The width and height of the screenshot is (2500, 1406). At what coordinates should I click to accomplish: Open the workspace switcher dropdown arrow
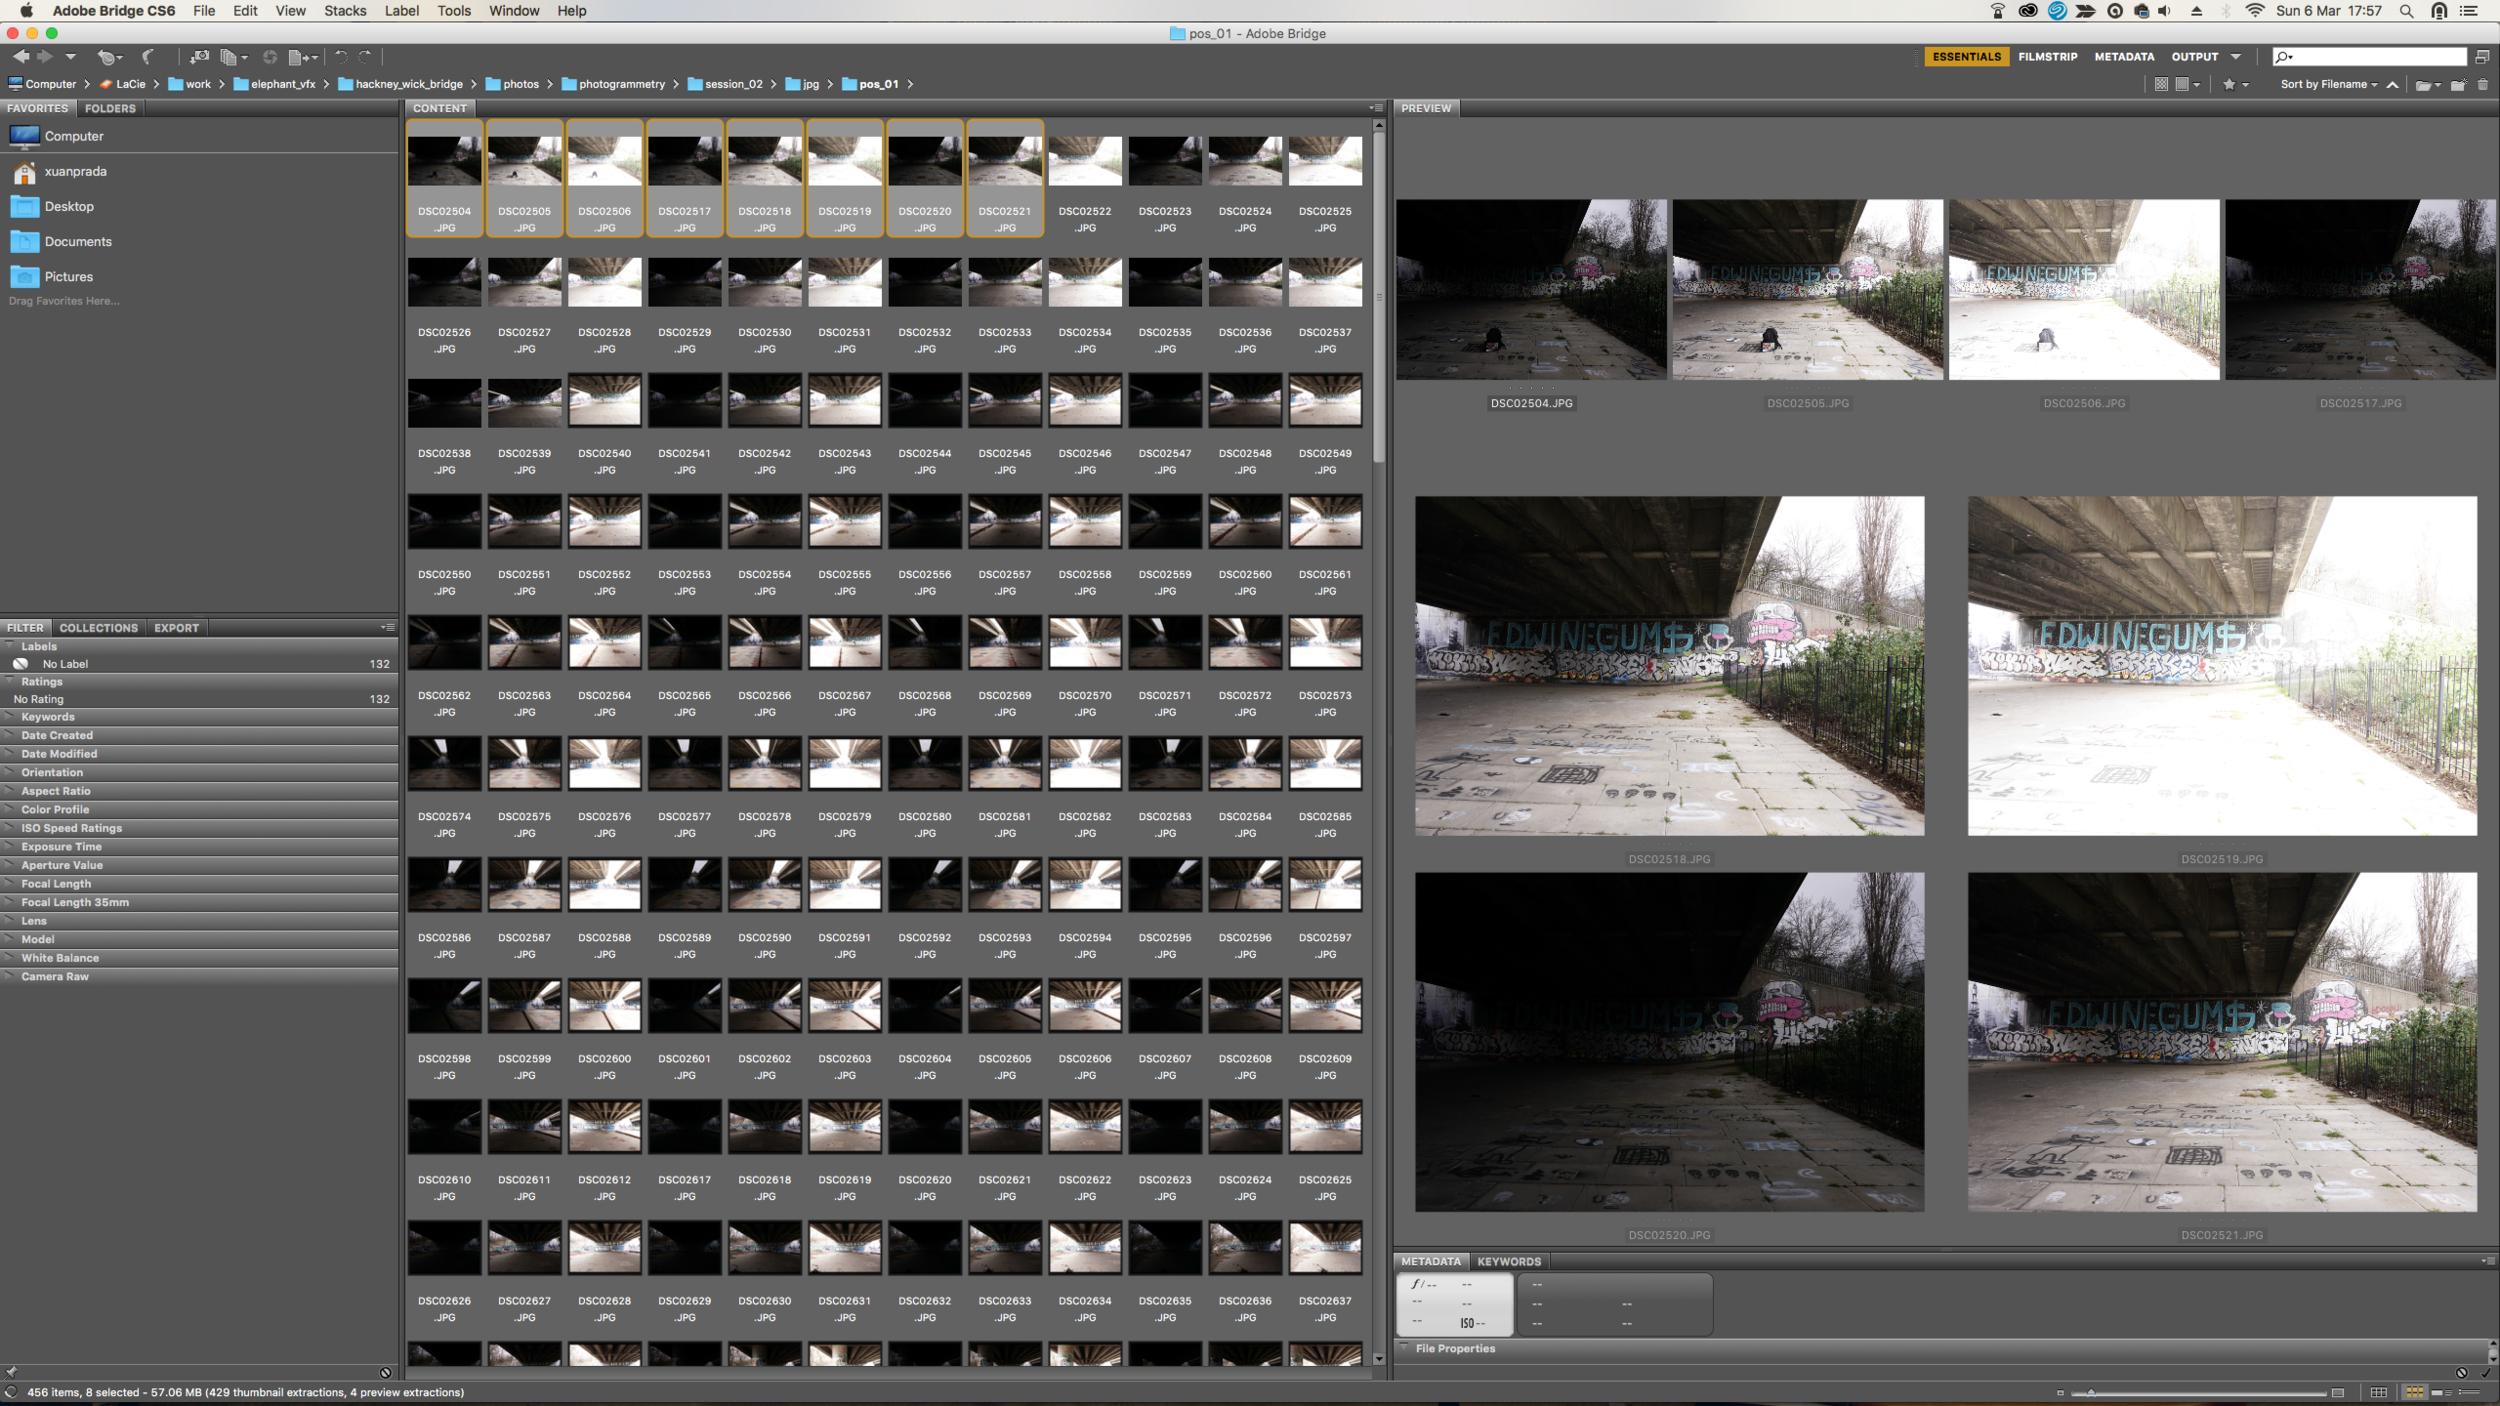(x=2235, y=57)
